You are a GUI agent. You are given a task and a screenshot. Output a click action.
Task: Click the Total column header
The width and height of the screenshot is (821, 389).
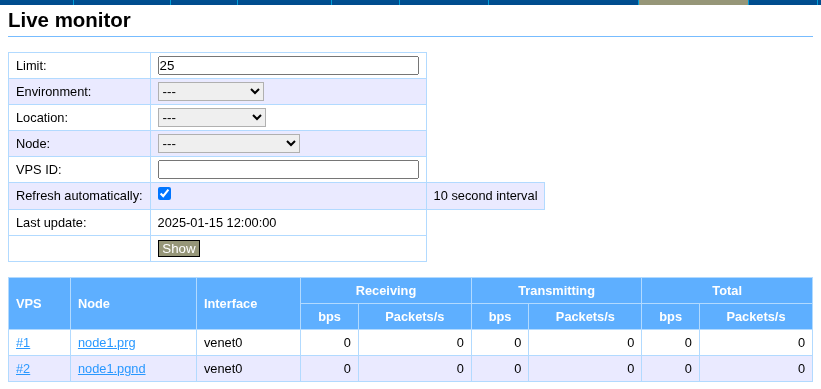[x=727, y=291]
